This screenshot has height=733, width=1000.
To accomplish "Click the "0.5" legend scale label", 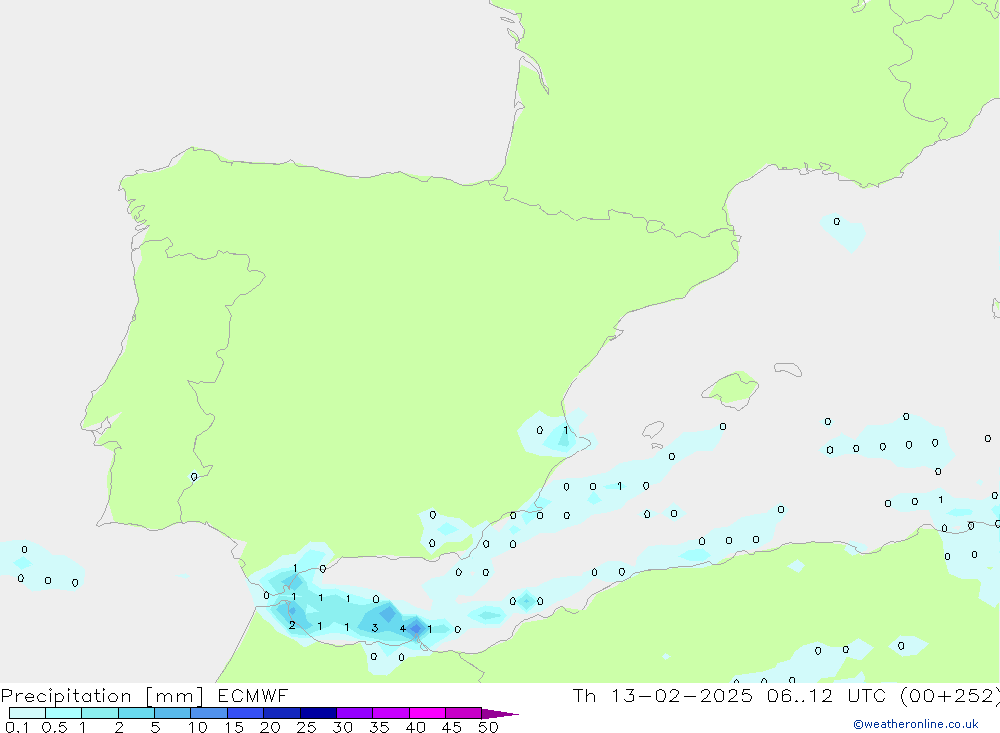I will pos(54,727).
